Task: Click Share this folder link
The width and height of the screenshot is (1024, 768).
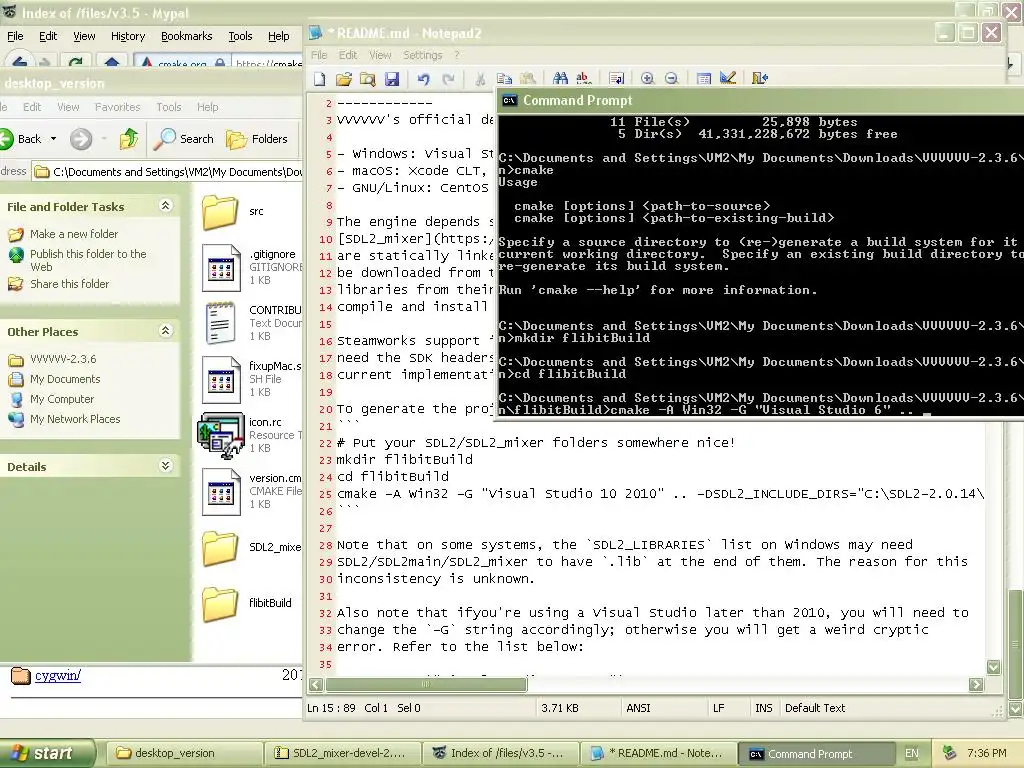Action: tap(69, 283)
